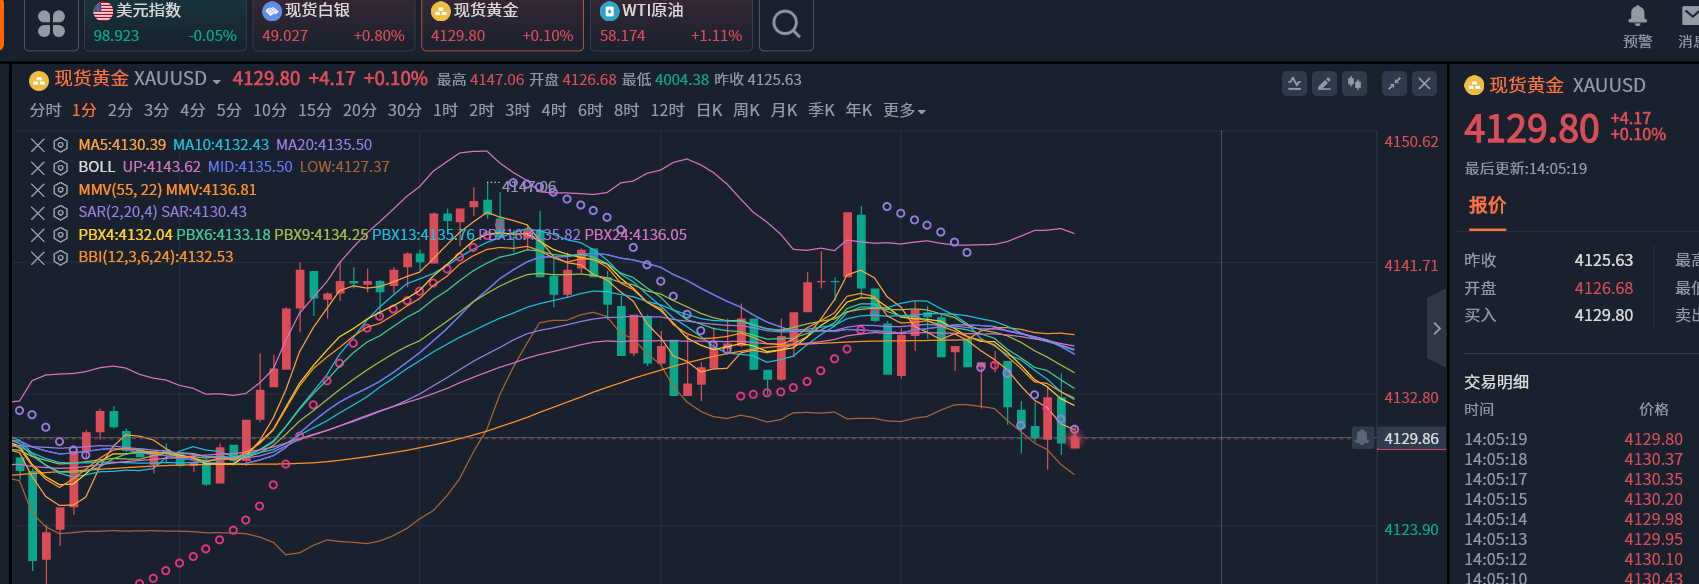
Task: Open settings gear for BBI indicator
Action: (60, 258)
